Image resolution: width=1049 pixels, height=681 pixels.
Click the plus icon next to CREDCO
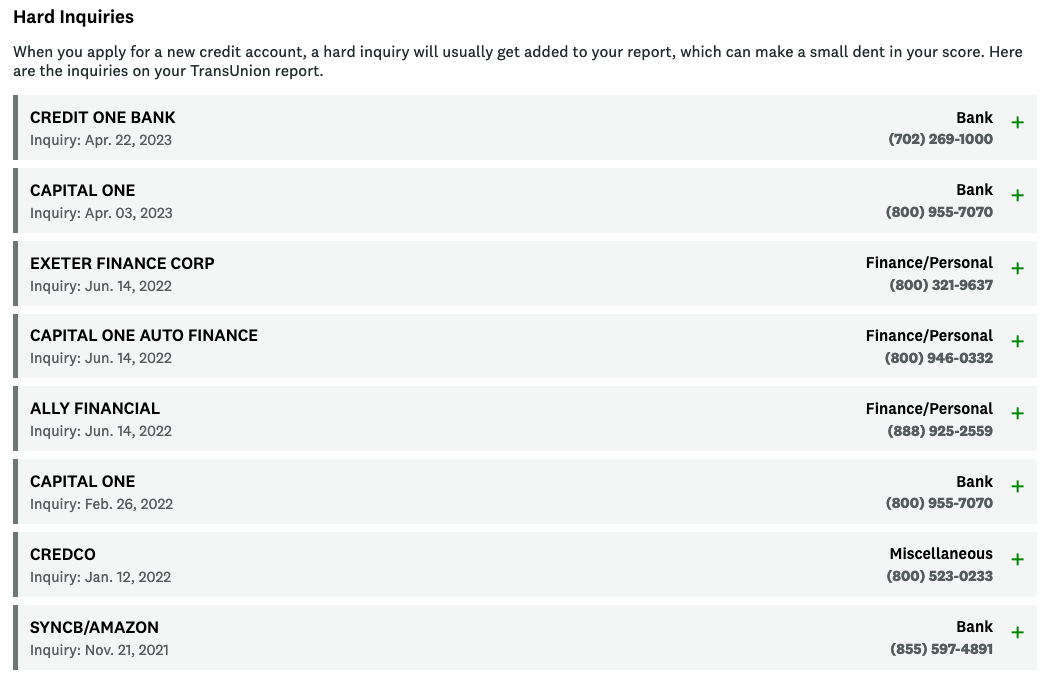pyautogui.click(x=1017, y=559)
